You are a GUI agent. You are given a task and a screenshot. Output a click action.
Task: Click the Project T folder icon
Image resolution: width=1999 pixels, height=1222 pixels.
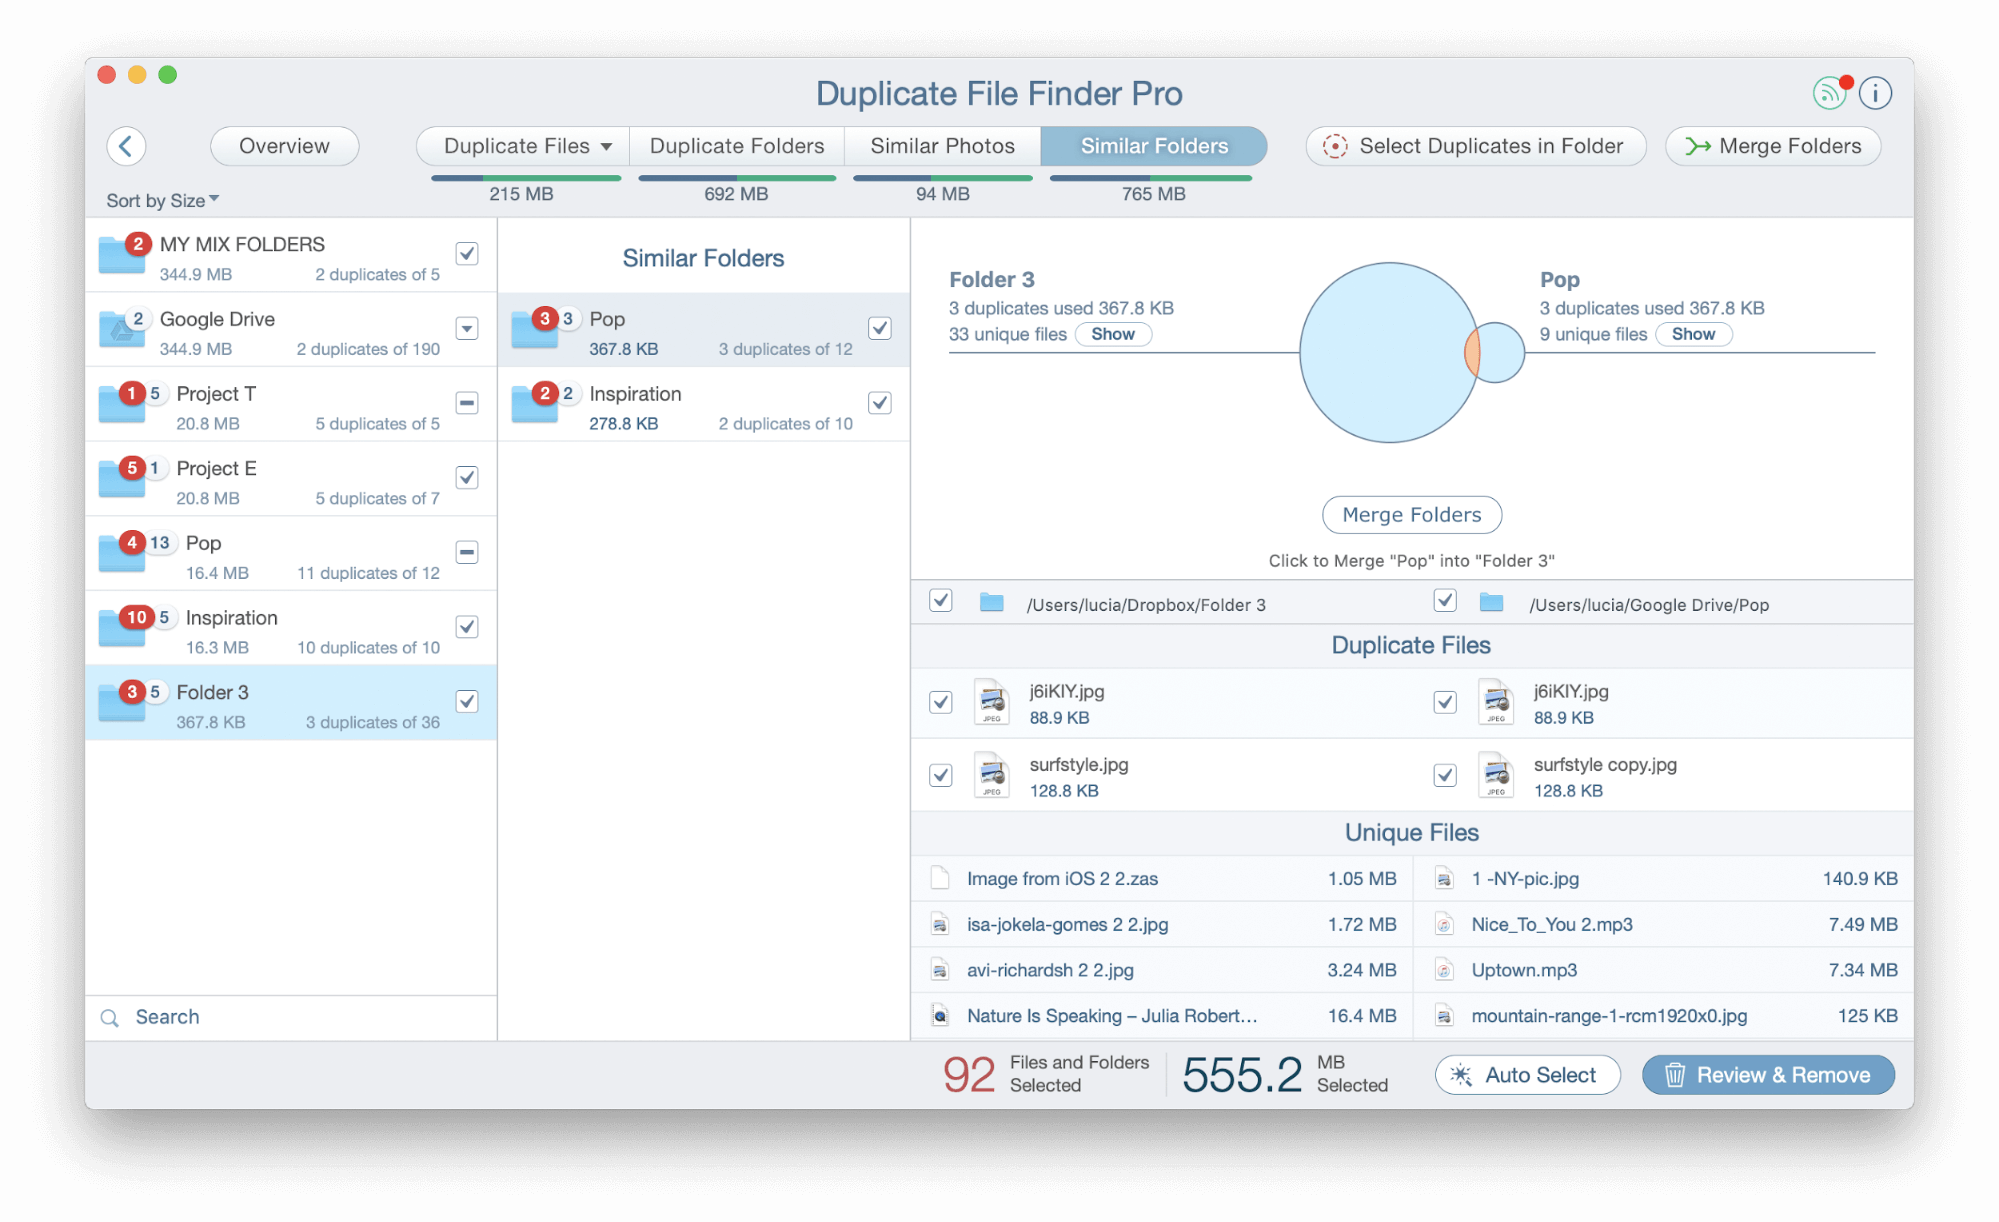(122, 404)
